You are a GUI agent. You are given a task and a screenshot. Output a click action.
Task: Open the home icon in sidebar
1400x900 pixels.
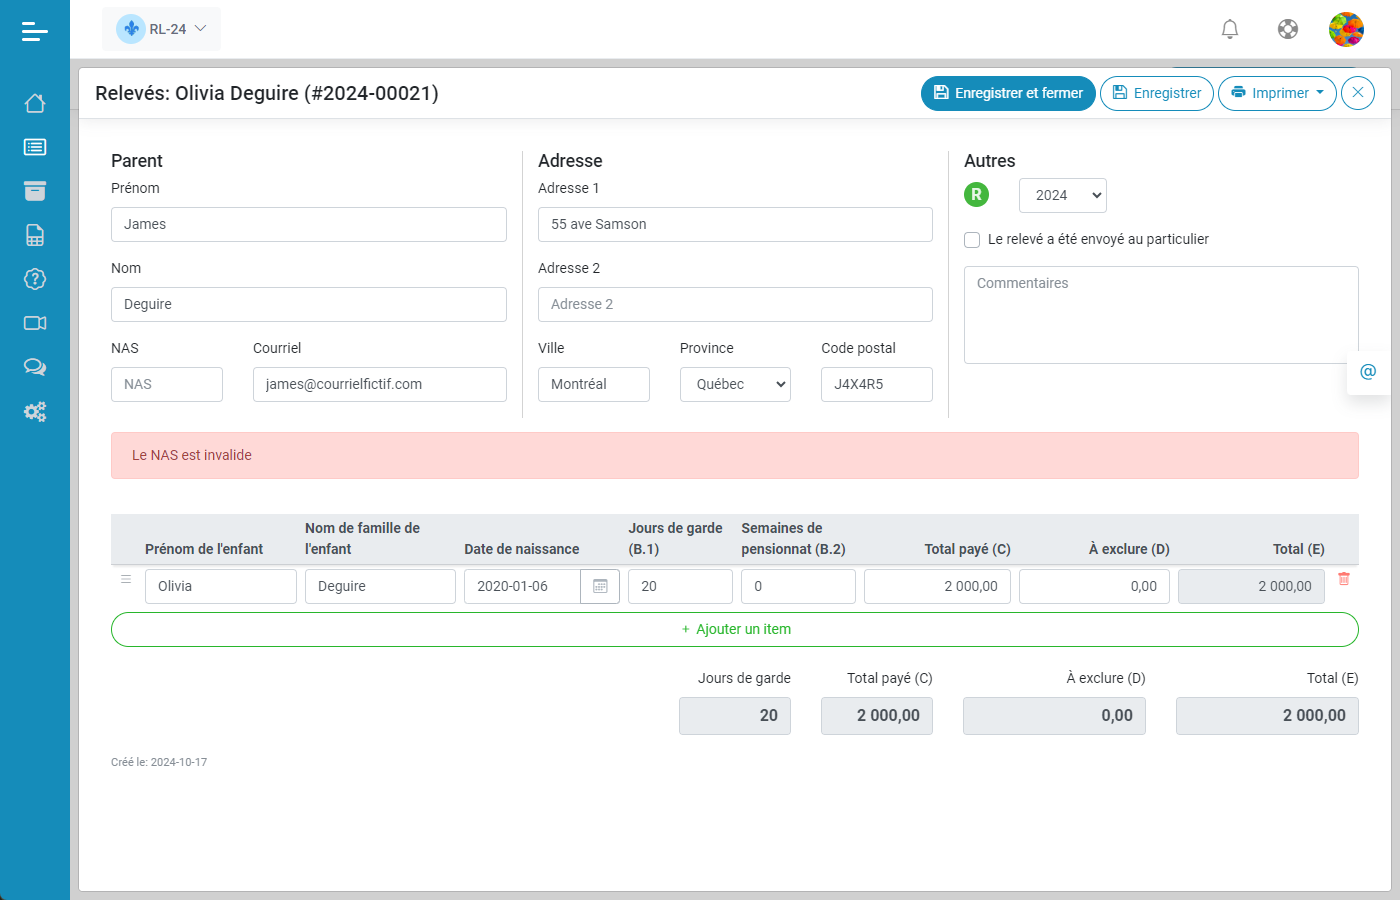point(35,103)
